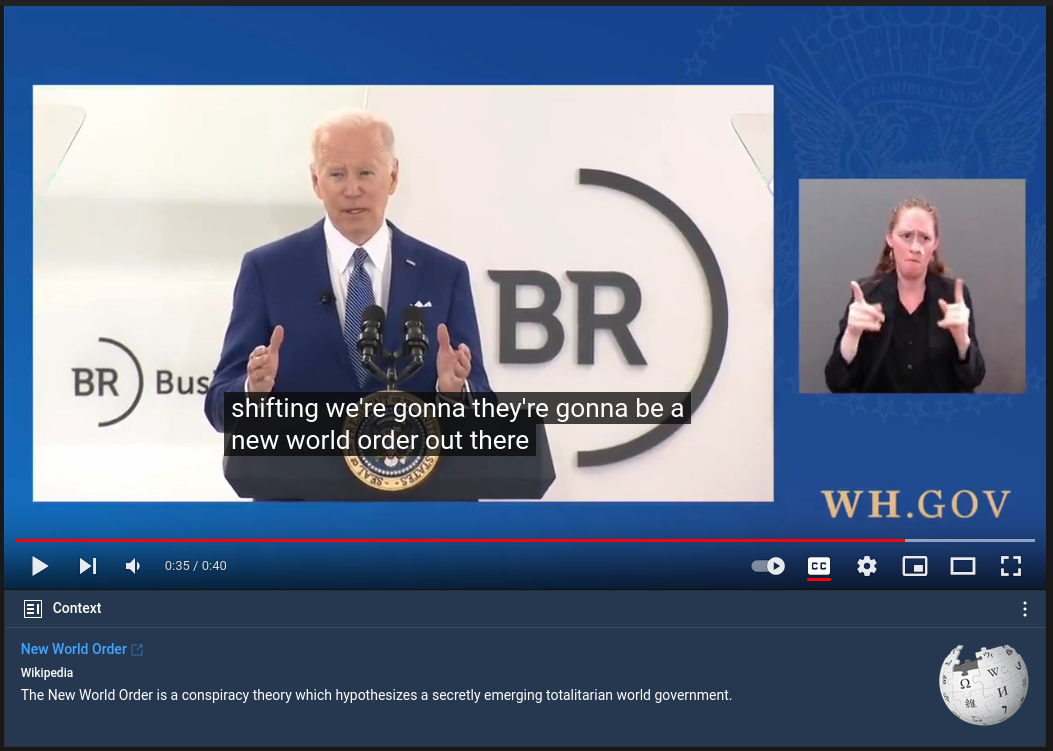Click the New World Order description text
Screen dimensions: 1053x751
pyautogui.click(x=376, y=695)
